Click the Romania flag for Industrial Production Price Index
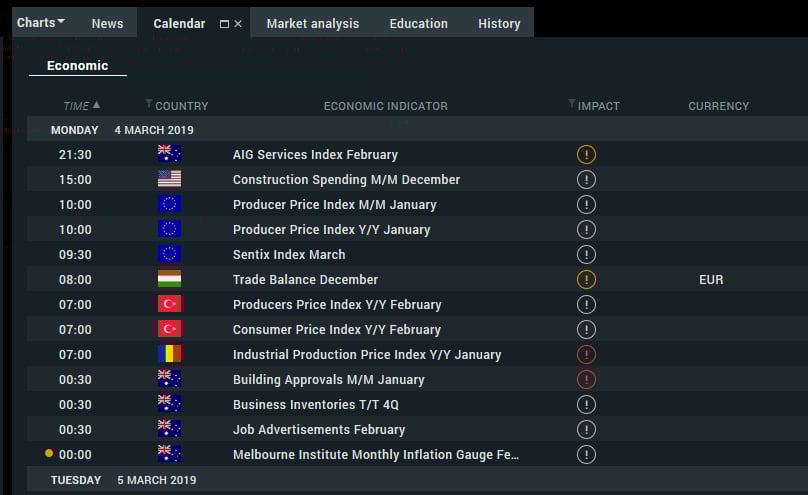Screen dimensions: 808x495 coord(169,353)
